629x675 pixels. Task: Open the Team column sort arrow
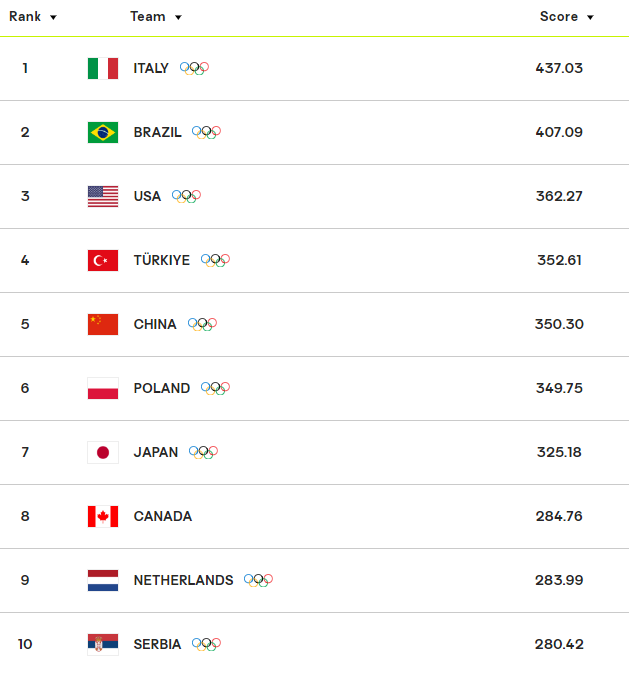click(178, 17)
